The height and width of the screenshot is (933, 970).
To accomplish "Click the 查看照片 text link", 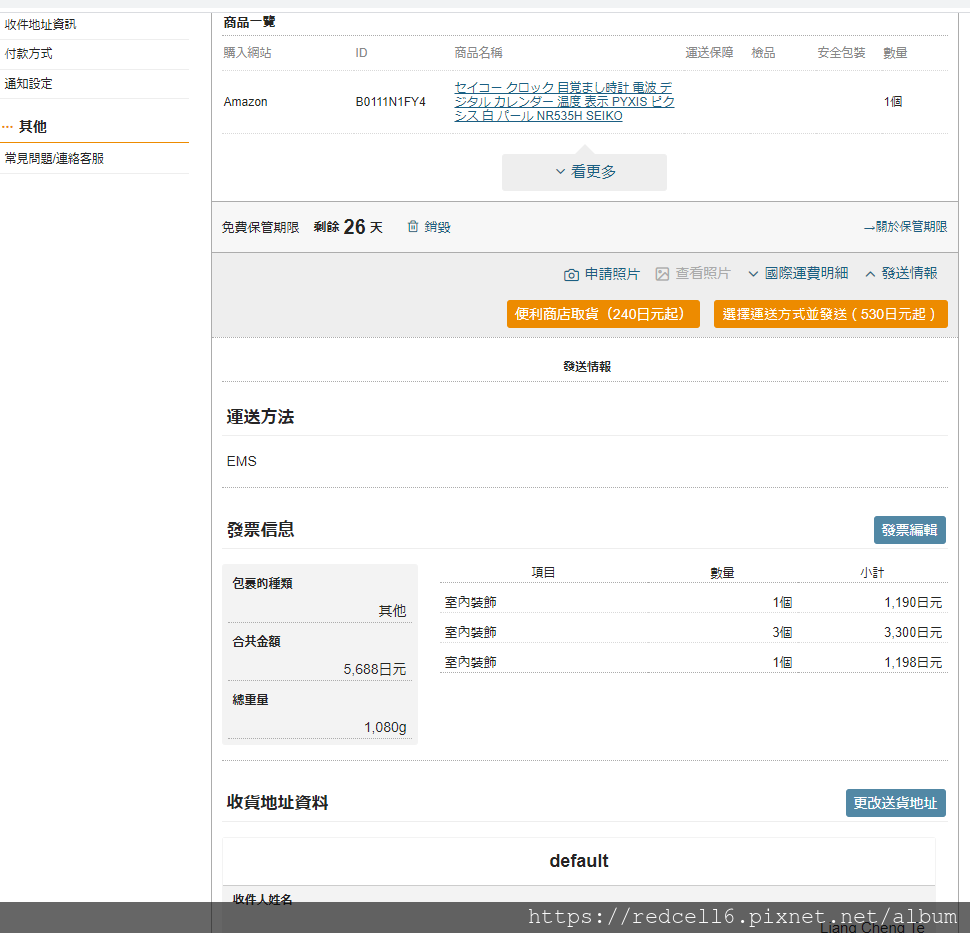I will (703, 273).
